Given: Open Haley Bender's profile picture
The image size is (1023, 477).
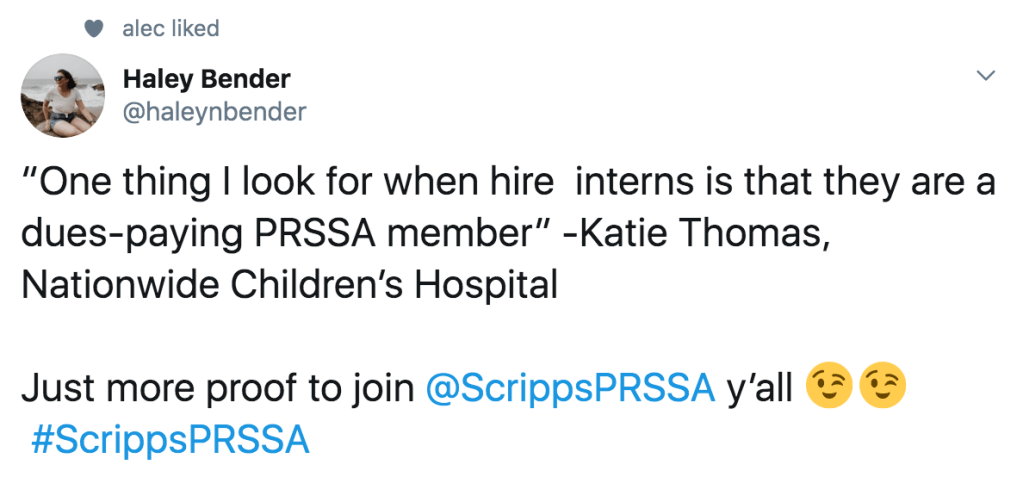Looking at the screenshot, I should (62, 96).
